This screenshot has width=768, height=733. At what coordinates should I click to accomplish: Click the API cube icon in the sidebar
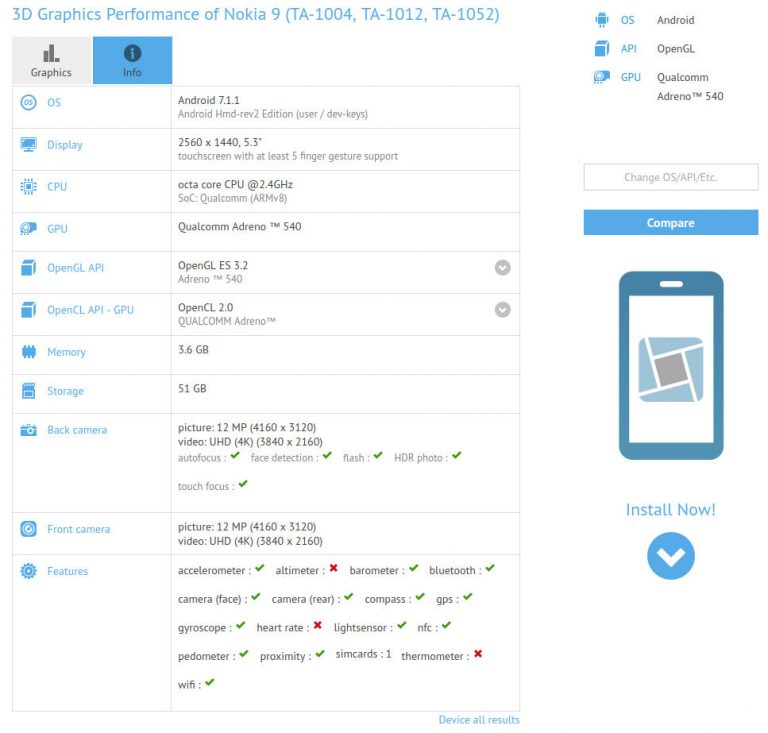coord(601,48)
